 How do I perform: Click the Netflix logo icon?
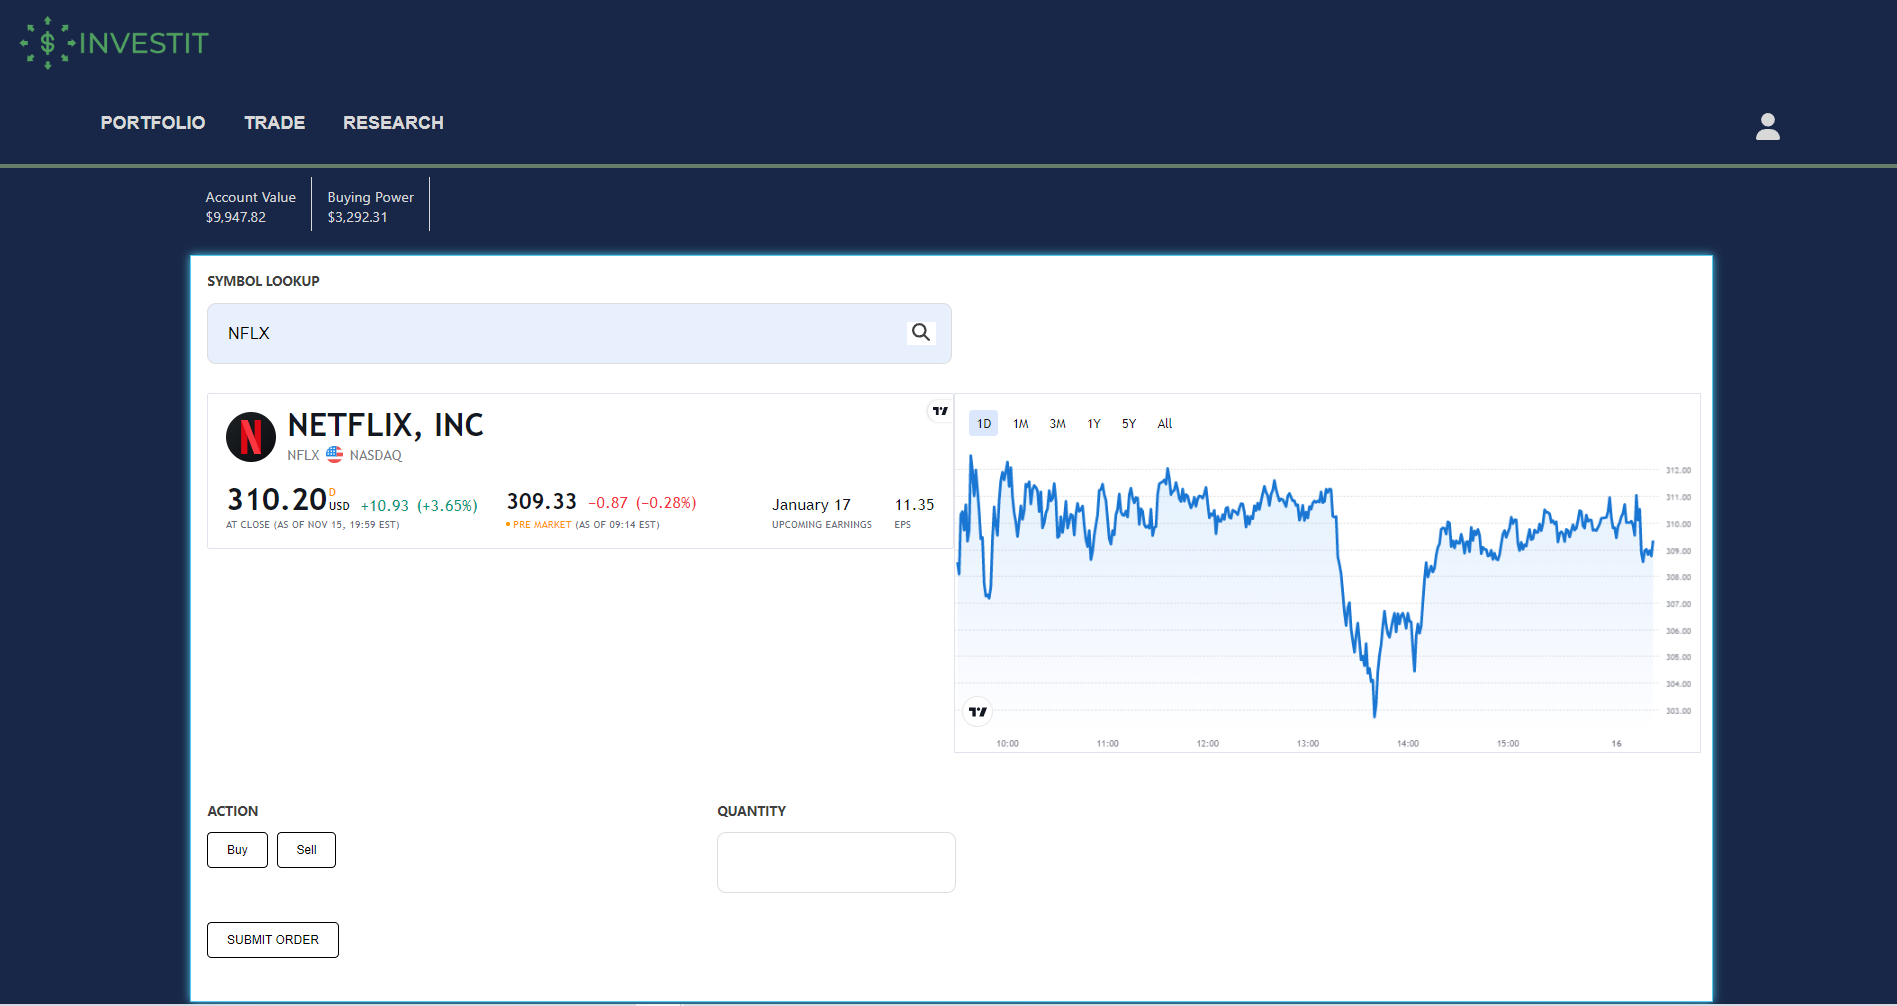pyautogui.click(x=250, y=437)
